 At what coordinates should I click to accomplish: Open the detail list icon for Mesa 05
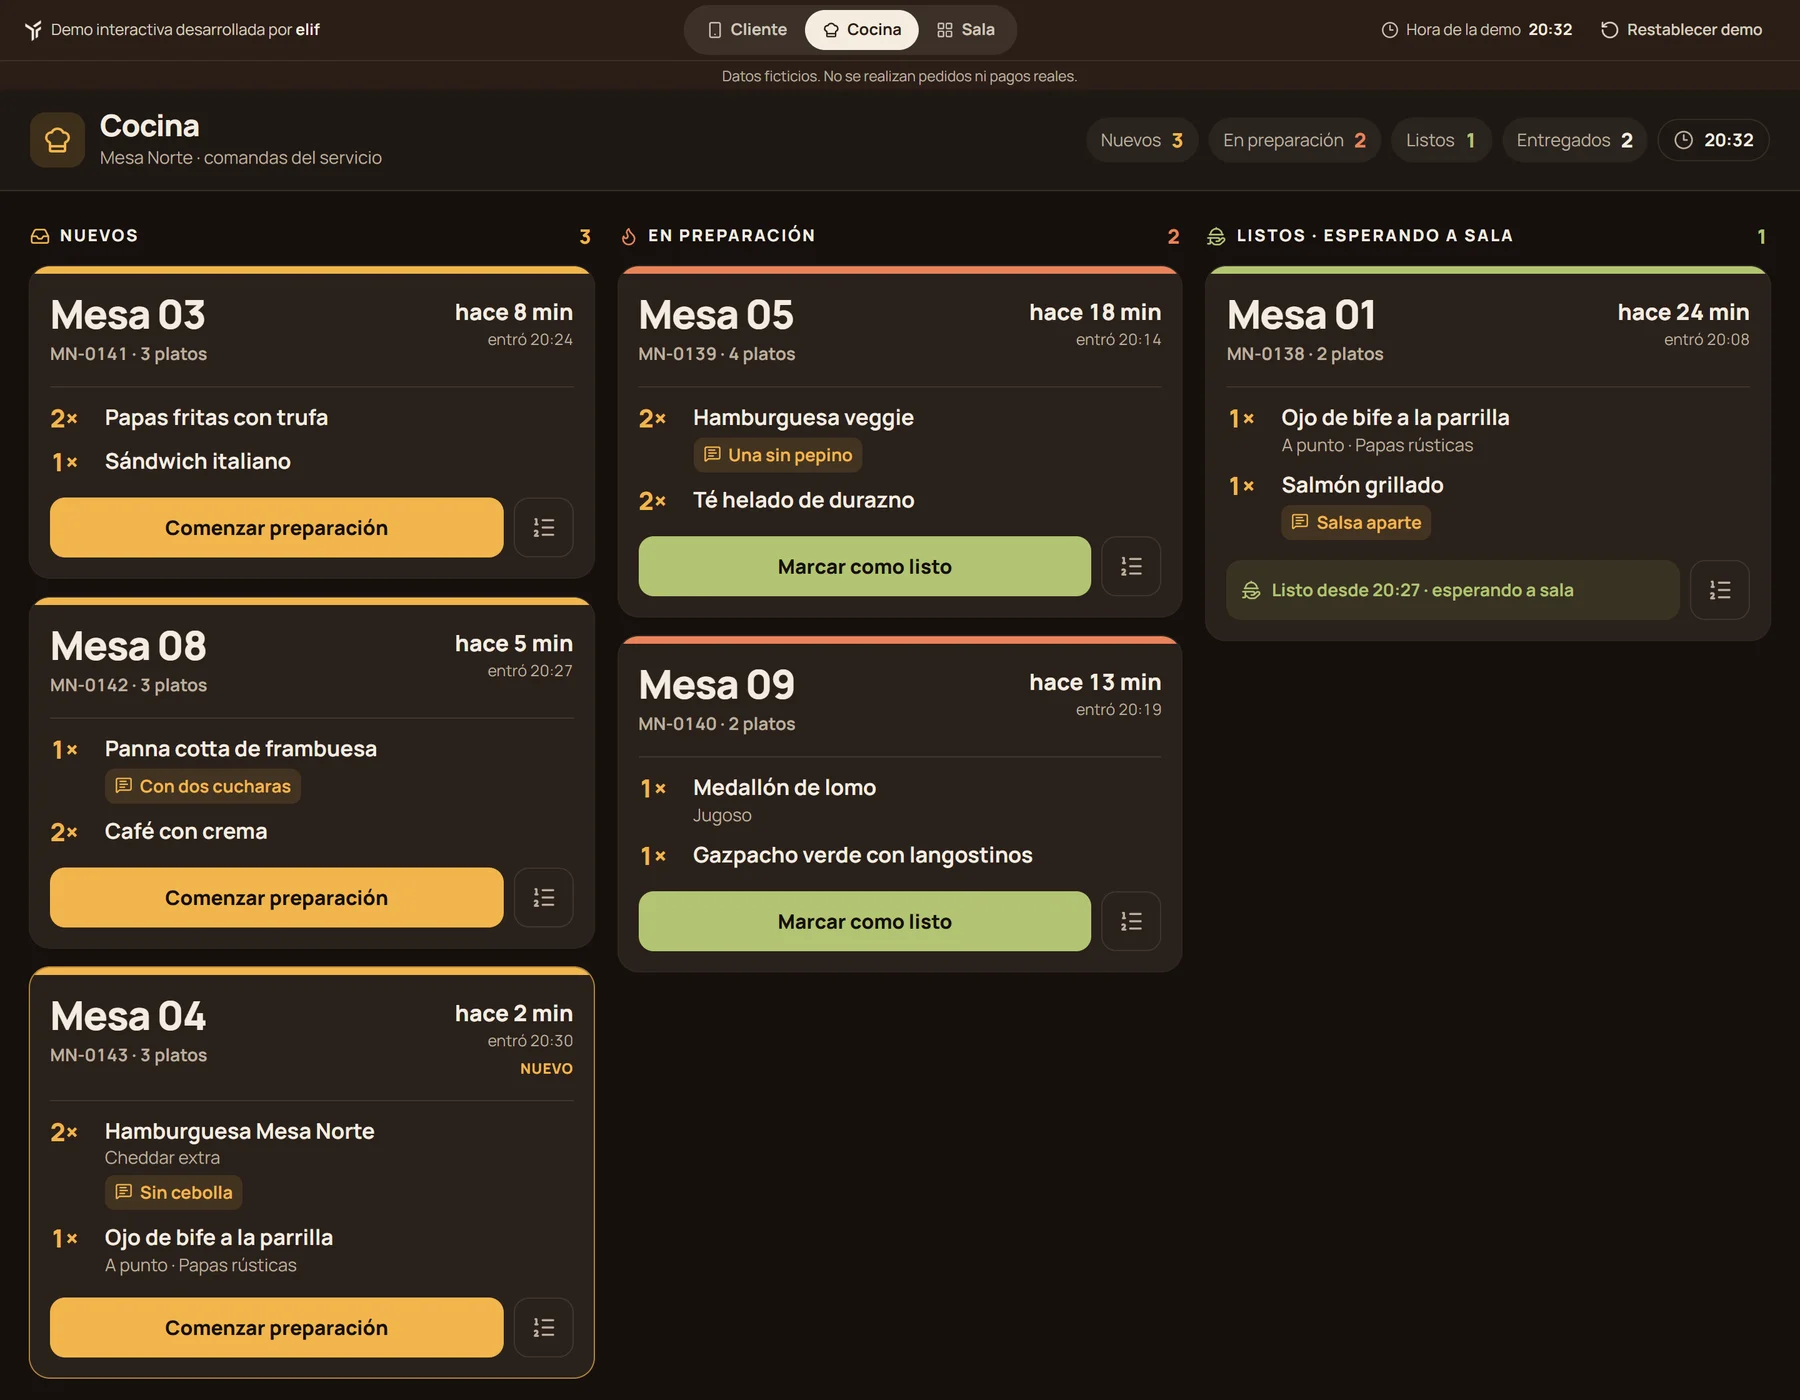tap(1131, 566)
